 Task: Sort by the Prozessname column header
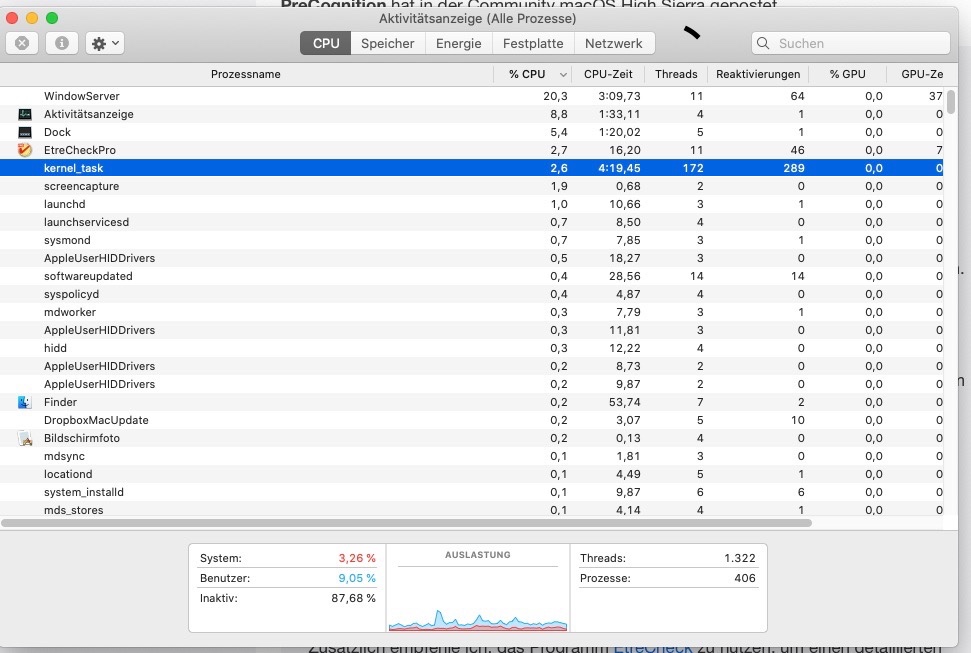pyautogui.click(x=246, y=74)
